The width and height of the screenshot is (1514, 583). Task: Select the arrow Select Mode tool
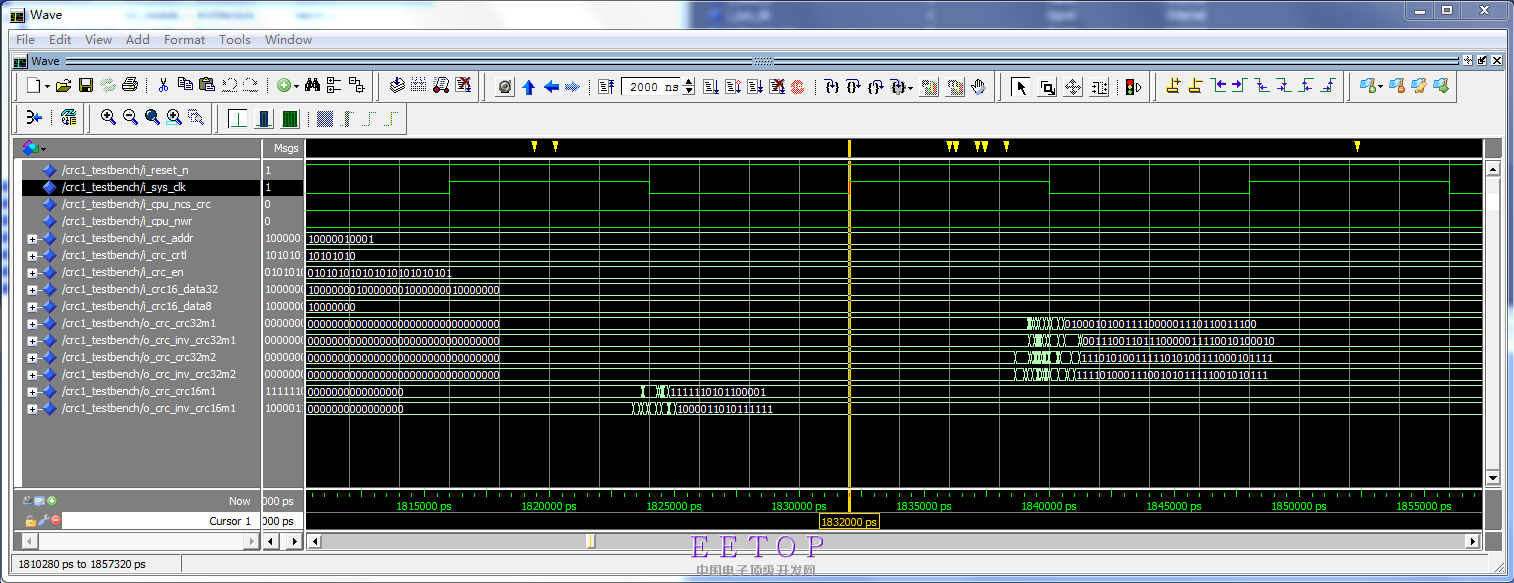[1021, 87]
